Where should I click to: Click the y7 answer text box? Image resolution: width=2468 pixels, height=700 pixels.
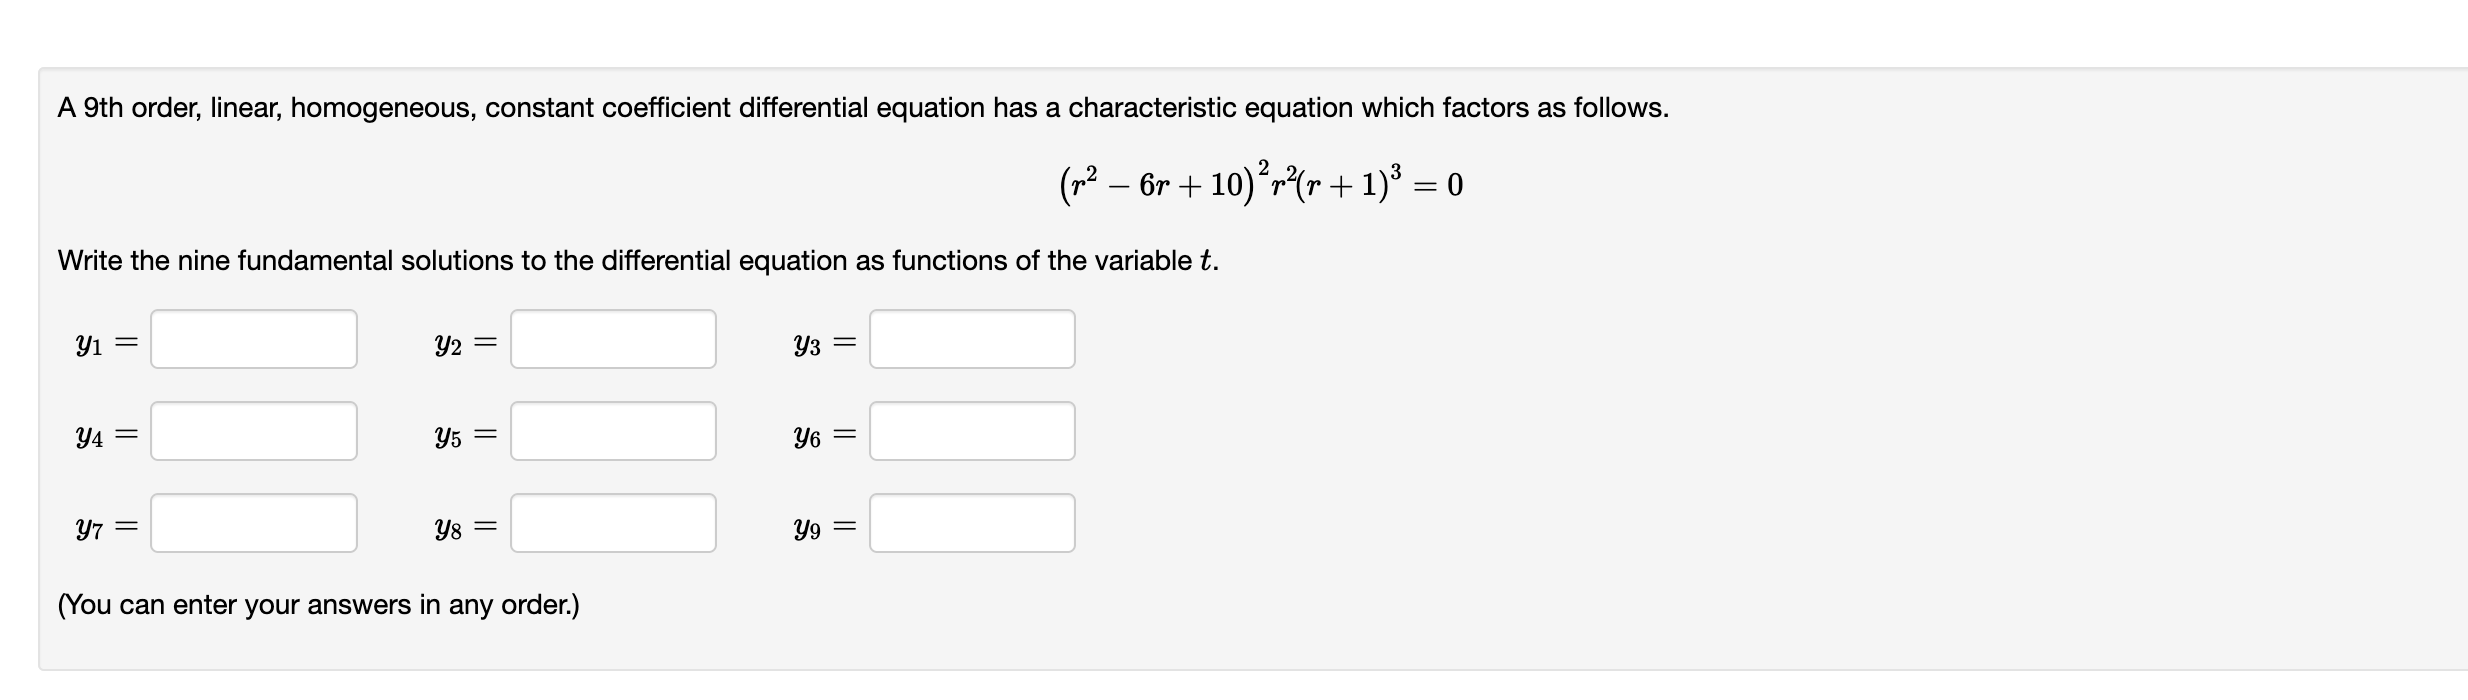point(254,523)
